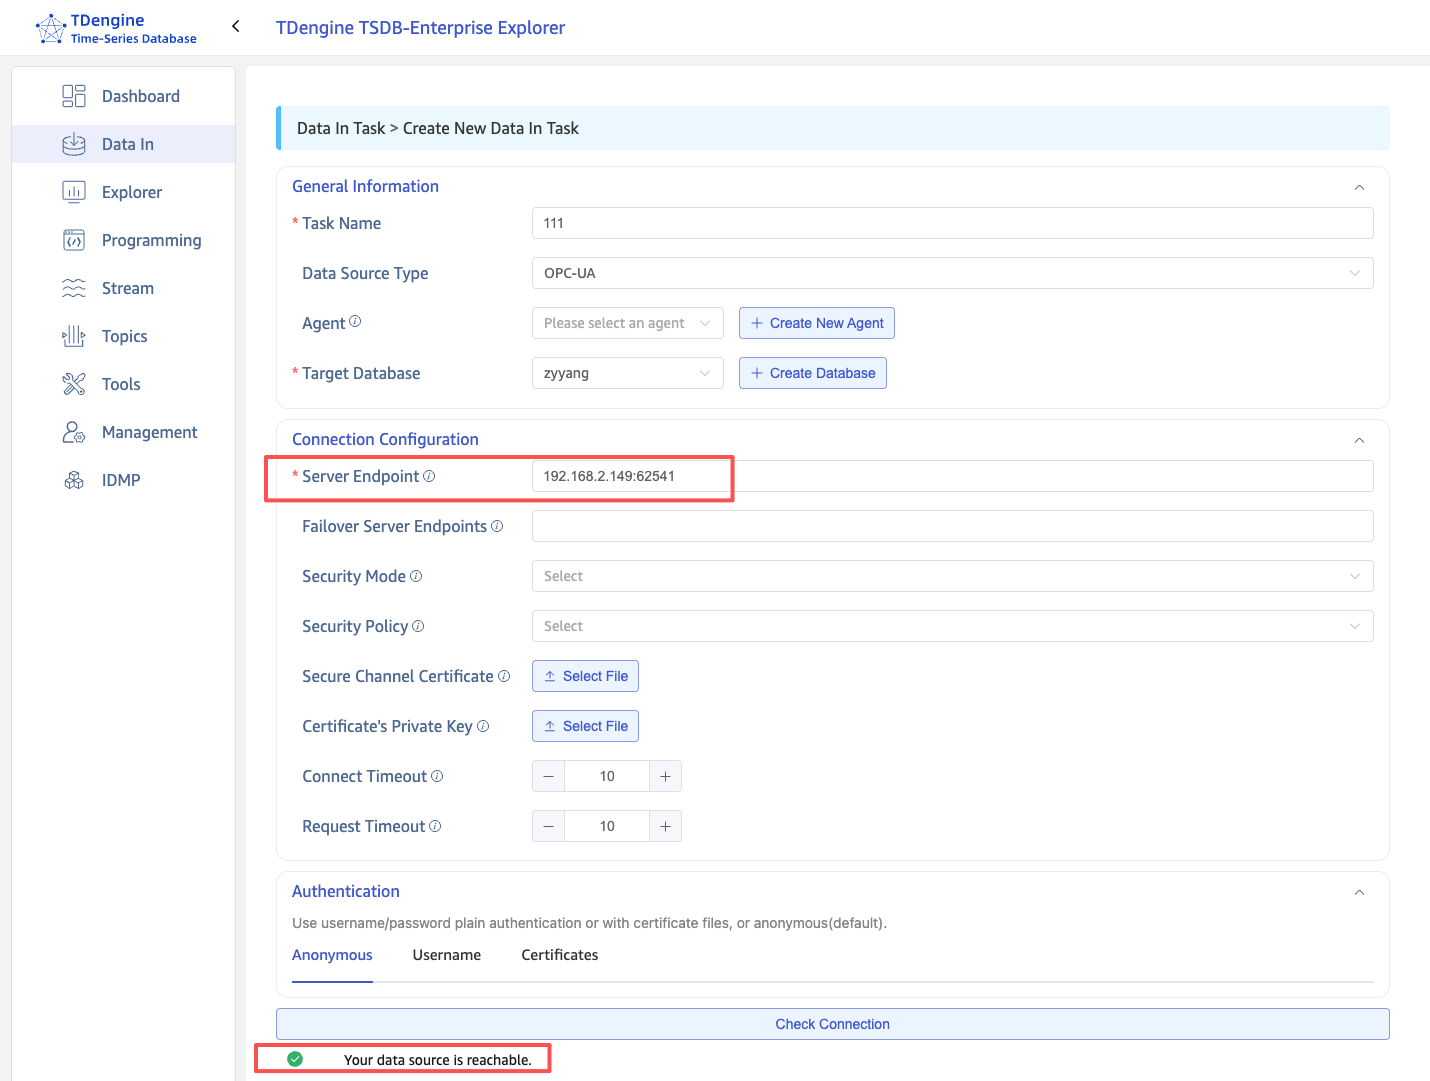Open the Explorer menu item

124,192
